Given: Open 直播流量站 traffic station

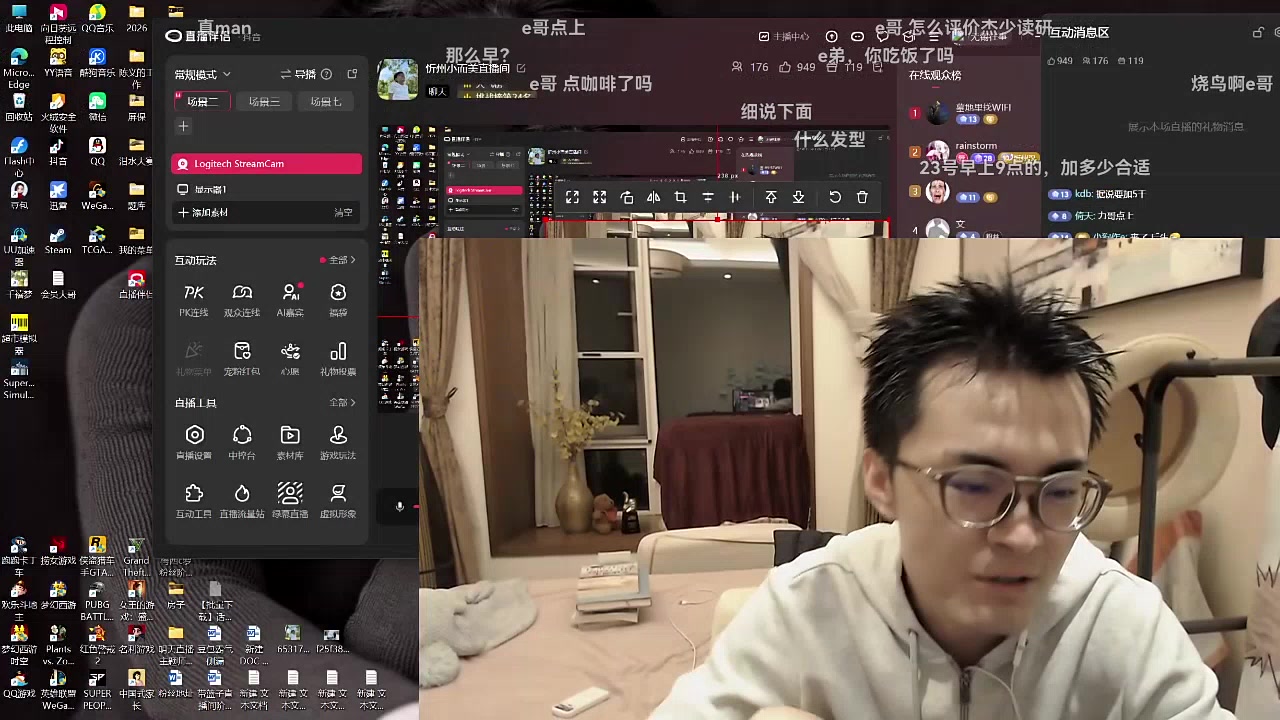Looking at the screenshot, I should pos(242,501).
